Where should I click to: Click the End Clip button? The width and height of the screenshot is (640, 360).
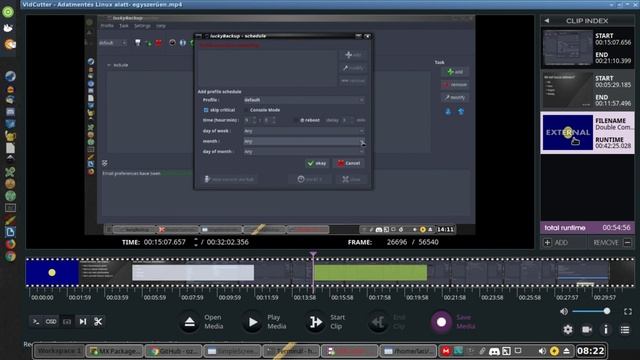tap(378, 322)
